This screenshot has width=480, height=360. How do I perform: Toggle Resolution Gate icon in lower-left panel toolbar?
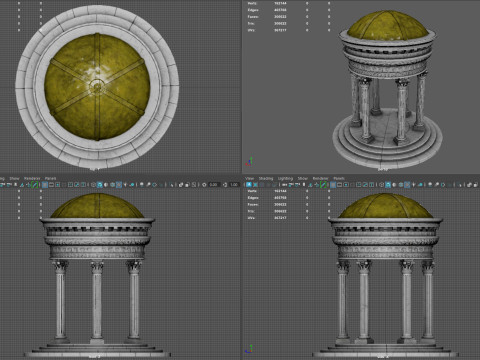[x=58, y=184]
